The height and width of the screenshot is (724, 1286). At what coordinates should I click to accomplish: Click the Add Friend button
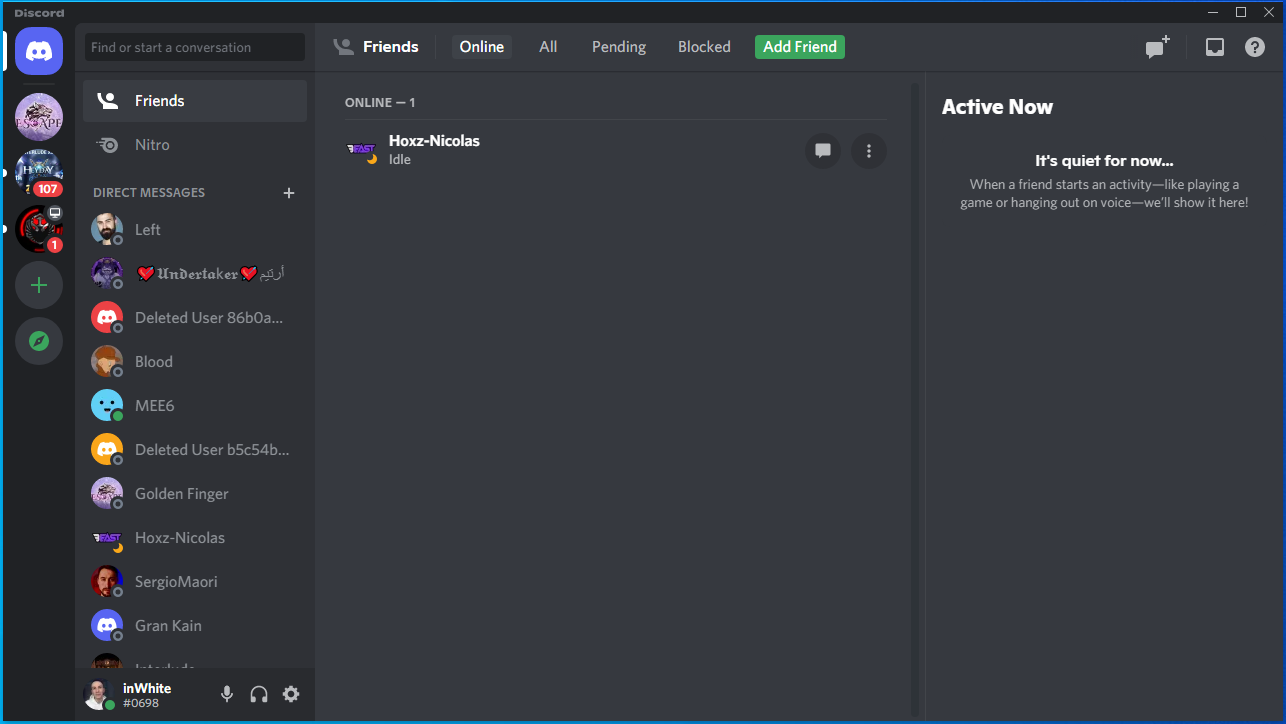(x=800, y=47)
